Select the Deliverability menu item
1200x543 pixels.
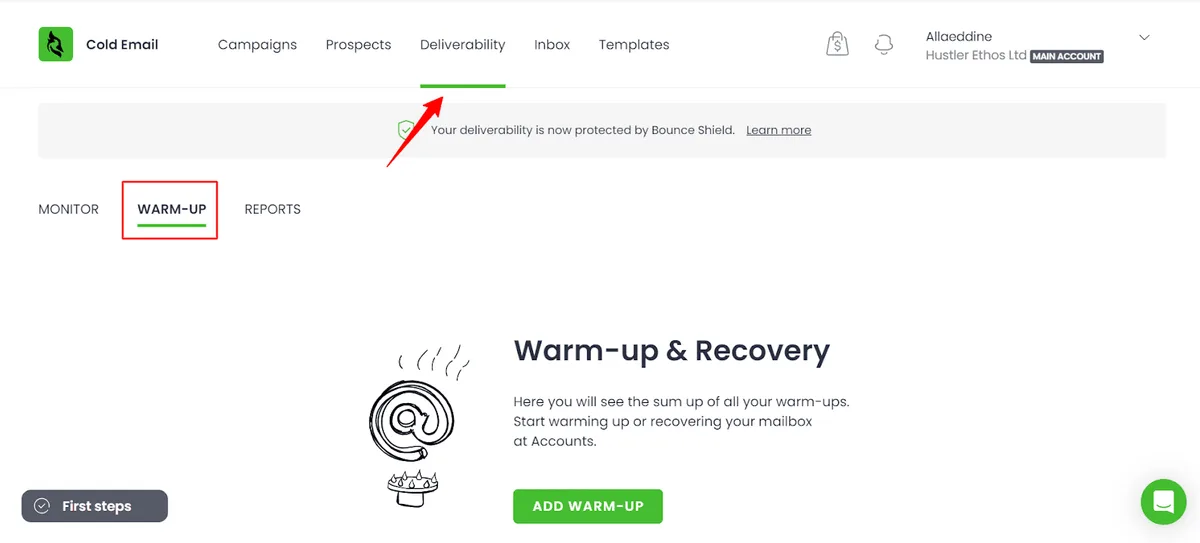462,44
